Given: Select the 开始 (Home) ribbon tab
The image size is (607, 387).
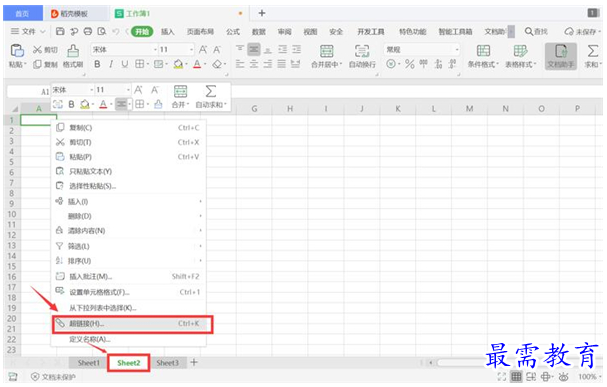Looking at the screenshot, I should point(142,32).
